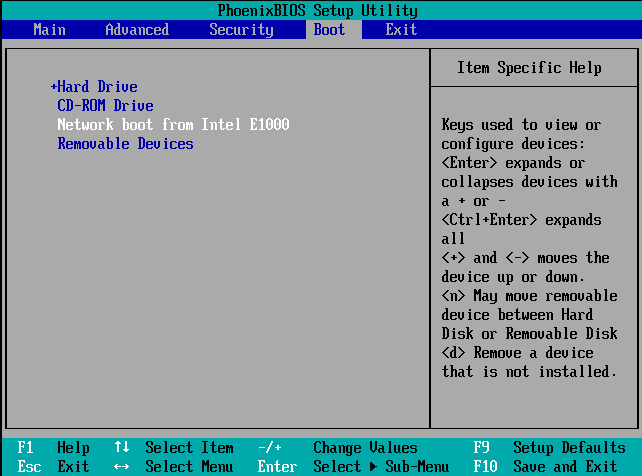Select Network boot from Intel E1000
Image resolution: width=642 pixels, height=476 pixels.
point(173,124)
